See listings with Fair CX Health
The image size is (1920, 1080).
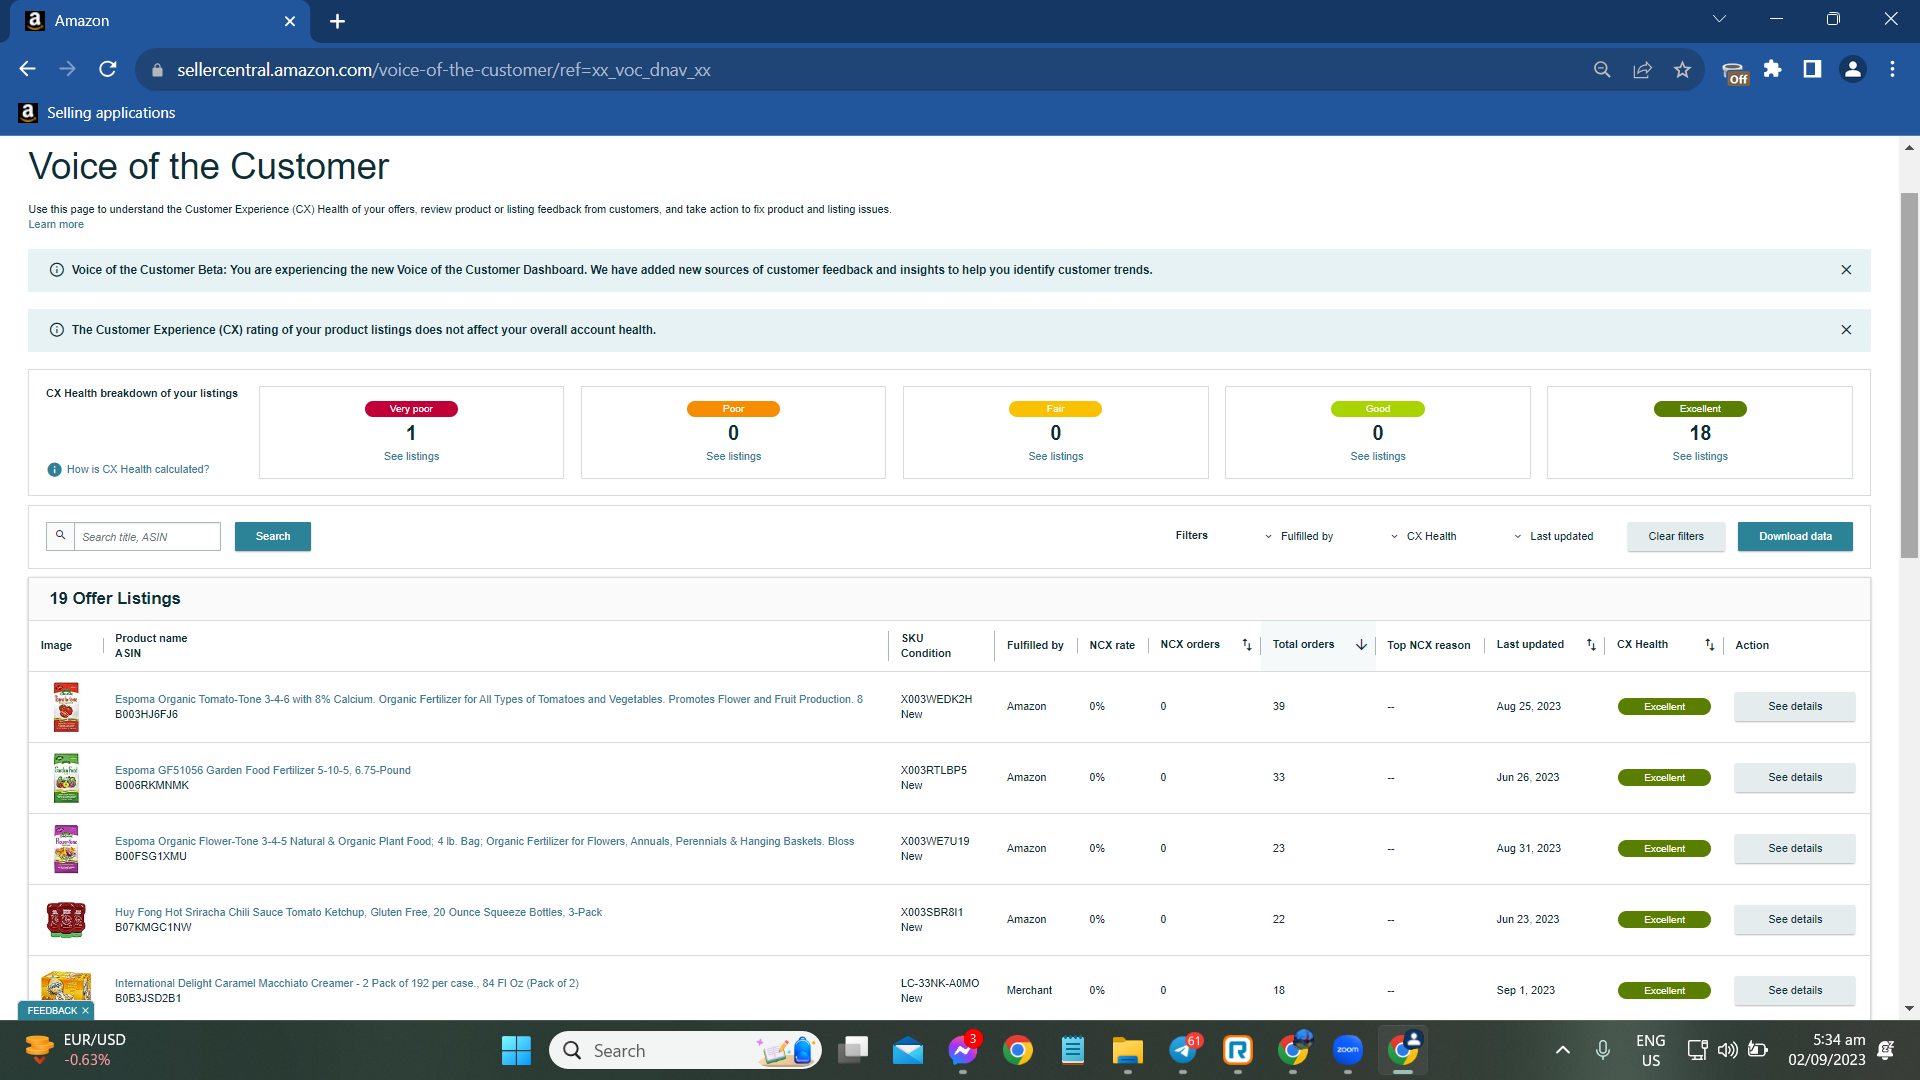pos(1055,457)
